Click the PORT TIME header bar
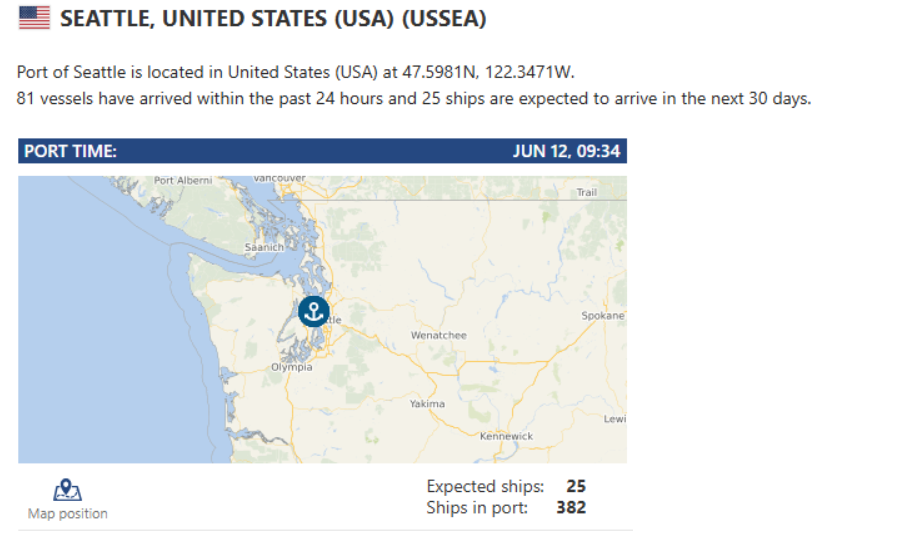Viewport: 907px width, 534px height. [322, 151]
